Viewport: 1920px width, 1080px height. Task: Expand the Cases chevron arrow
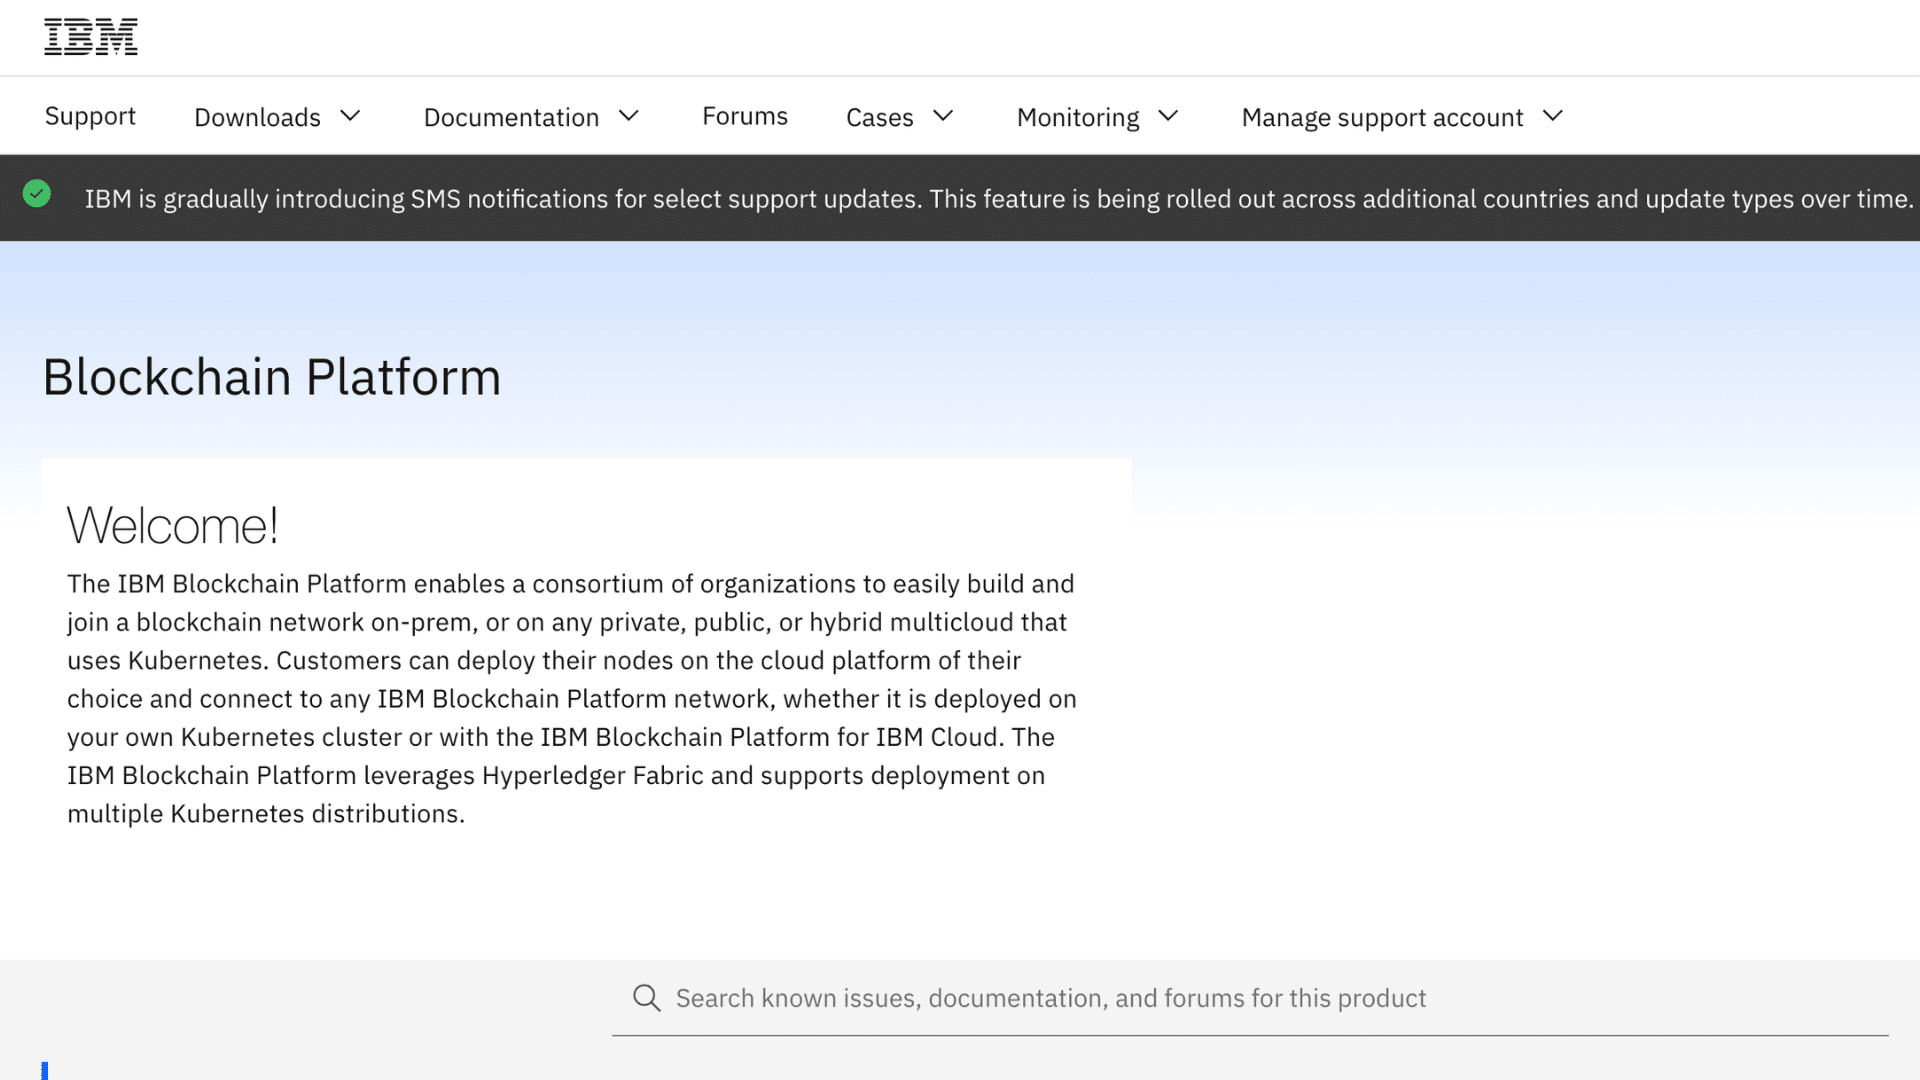943,116
